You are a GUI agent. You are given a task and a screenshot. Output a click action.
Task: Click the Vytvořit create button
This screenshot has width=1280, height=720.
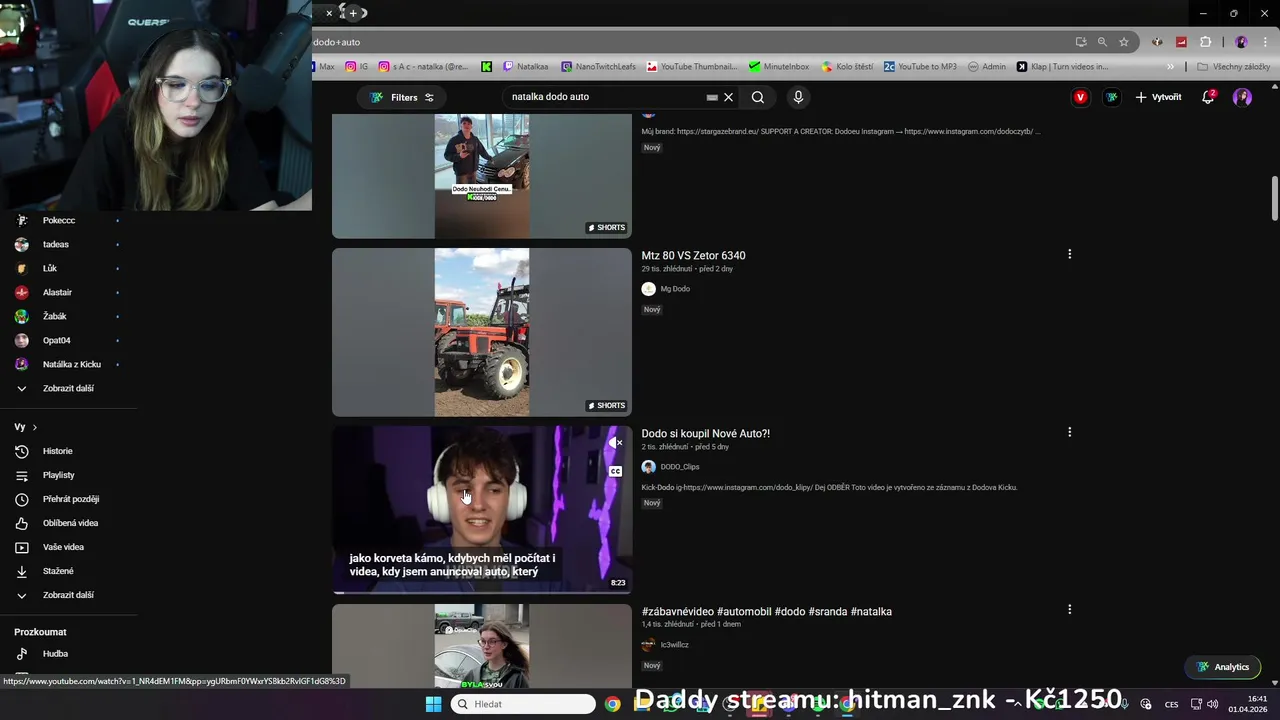coord(1158,97)
